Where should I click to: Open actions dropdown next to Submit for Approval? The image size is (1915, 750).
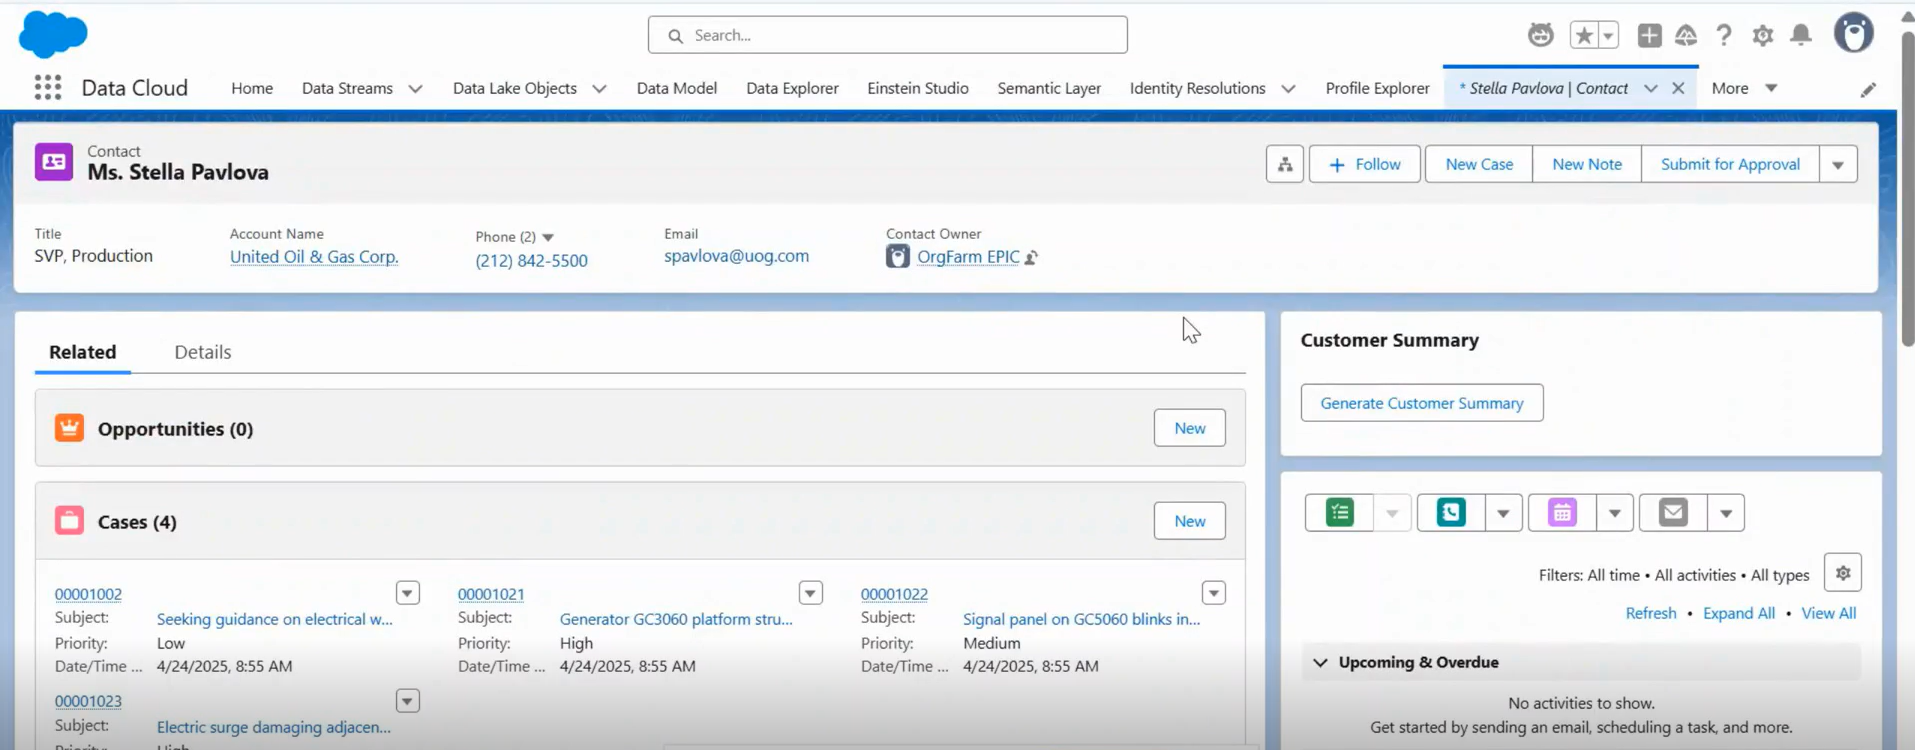(x=1837, y=165)
